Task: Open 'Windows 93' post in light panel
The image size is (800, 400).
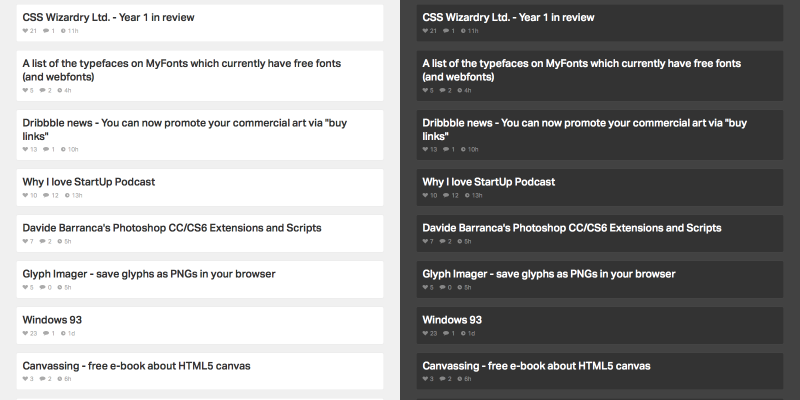Action: click(52, 320)
